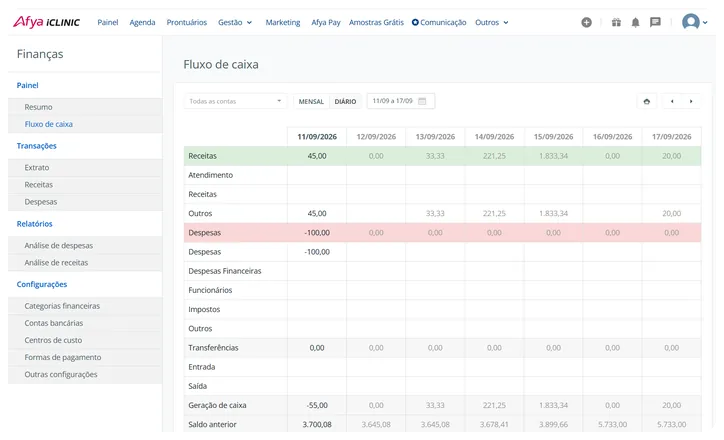Select the 13/09/2026 column header
The width and height of the screenshot is (724, 440).
tap(435, 137)
